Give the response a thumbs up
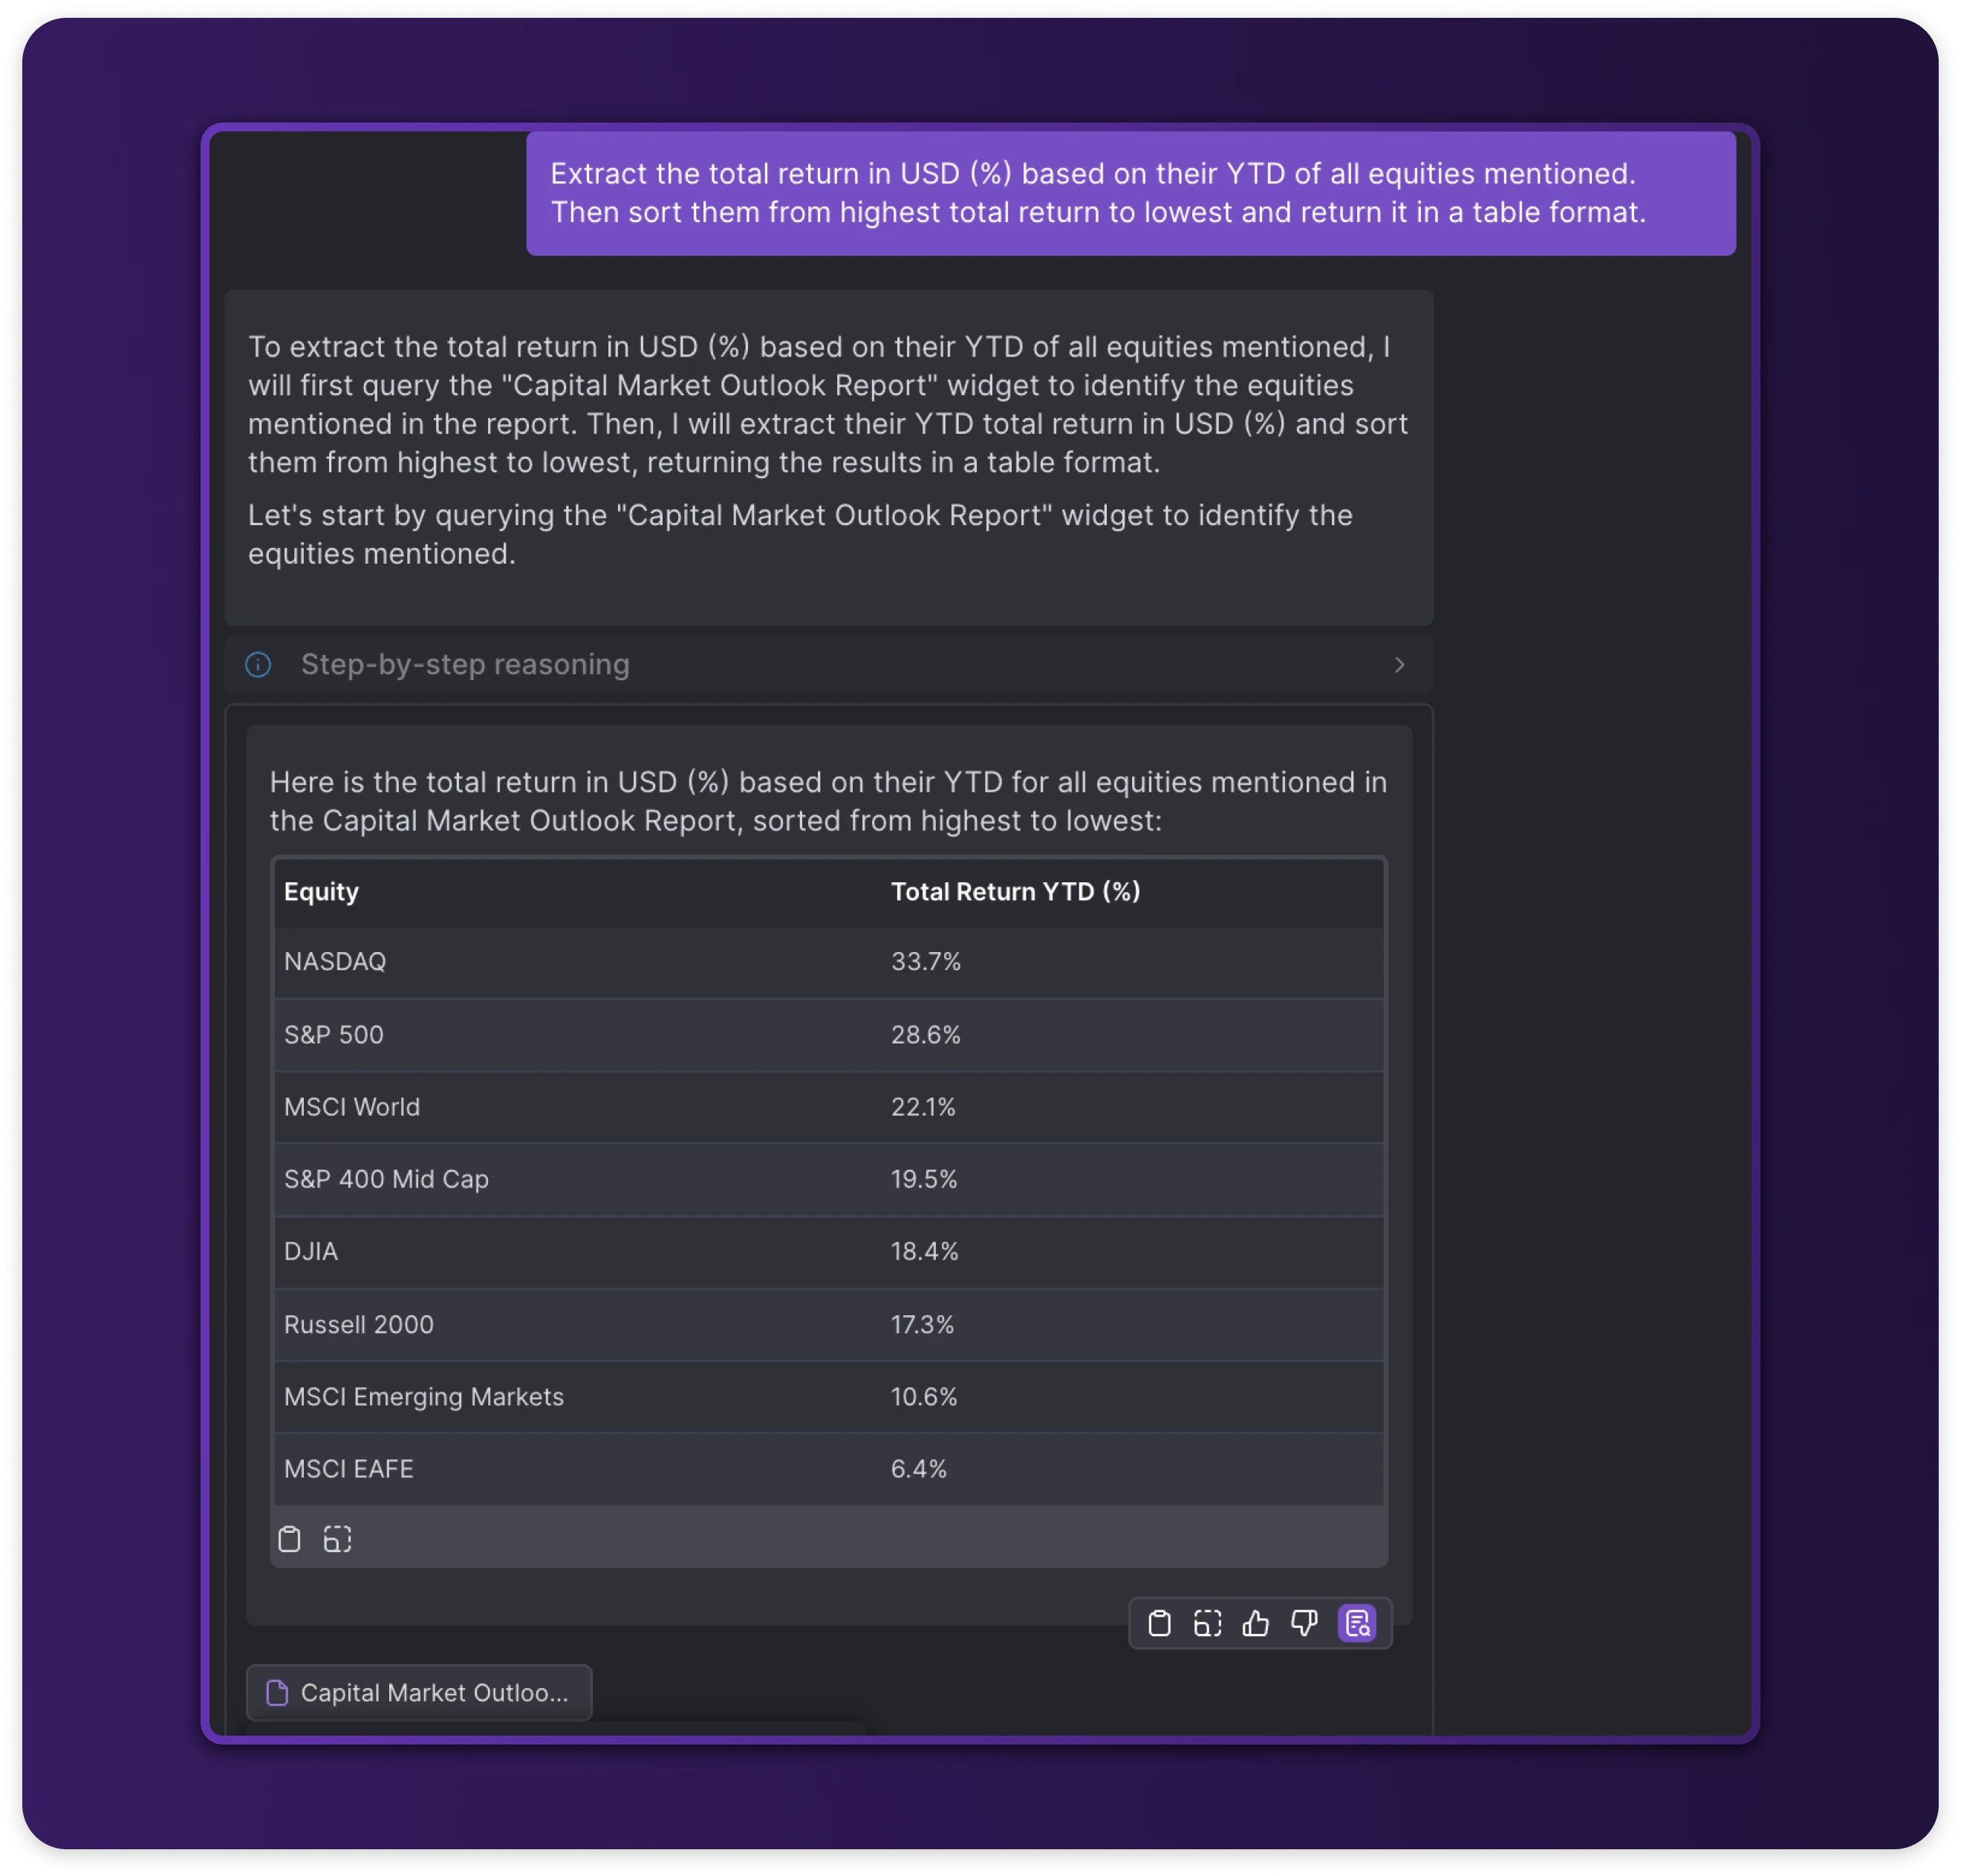Screen dimensions: 1961x1876 (1255, 1623)
